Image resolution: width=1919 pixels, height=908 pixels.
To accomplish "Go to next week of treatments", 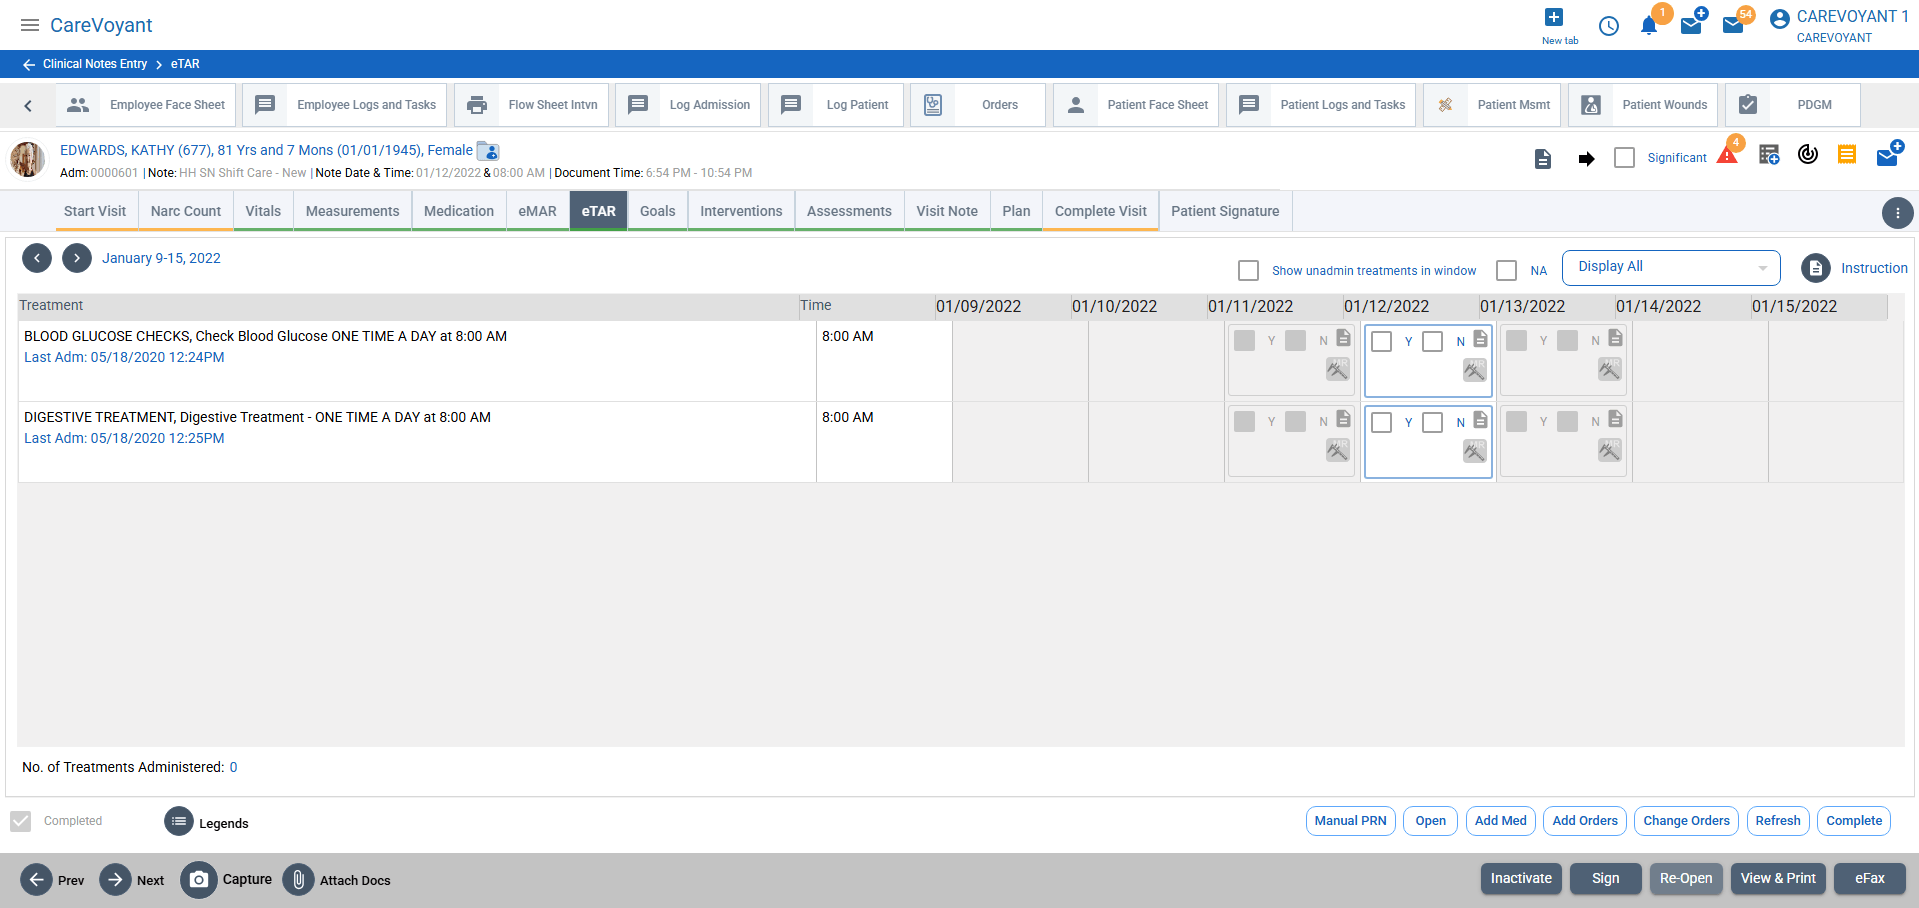I will [77, 258].
